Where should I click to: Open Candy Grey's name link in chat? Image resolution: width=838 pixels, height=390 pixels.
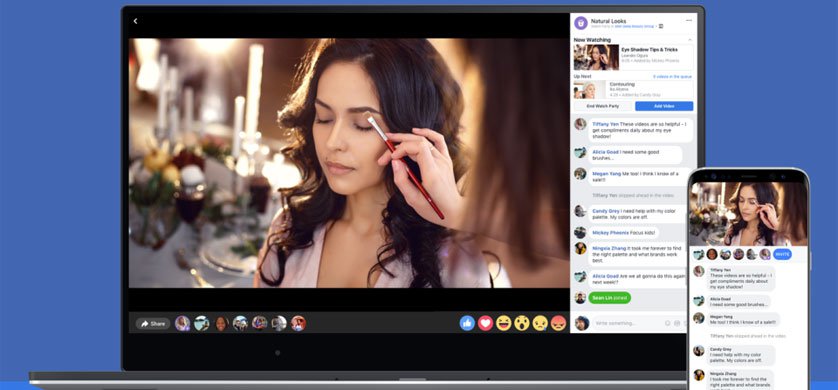(x=606, y=211)
